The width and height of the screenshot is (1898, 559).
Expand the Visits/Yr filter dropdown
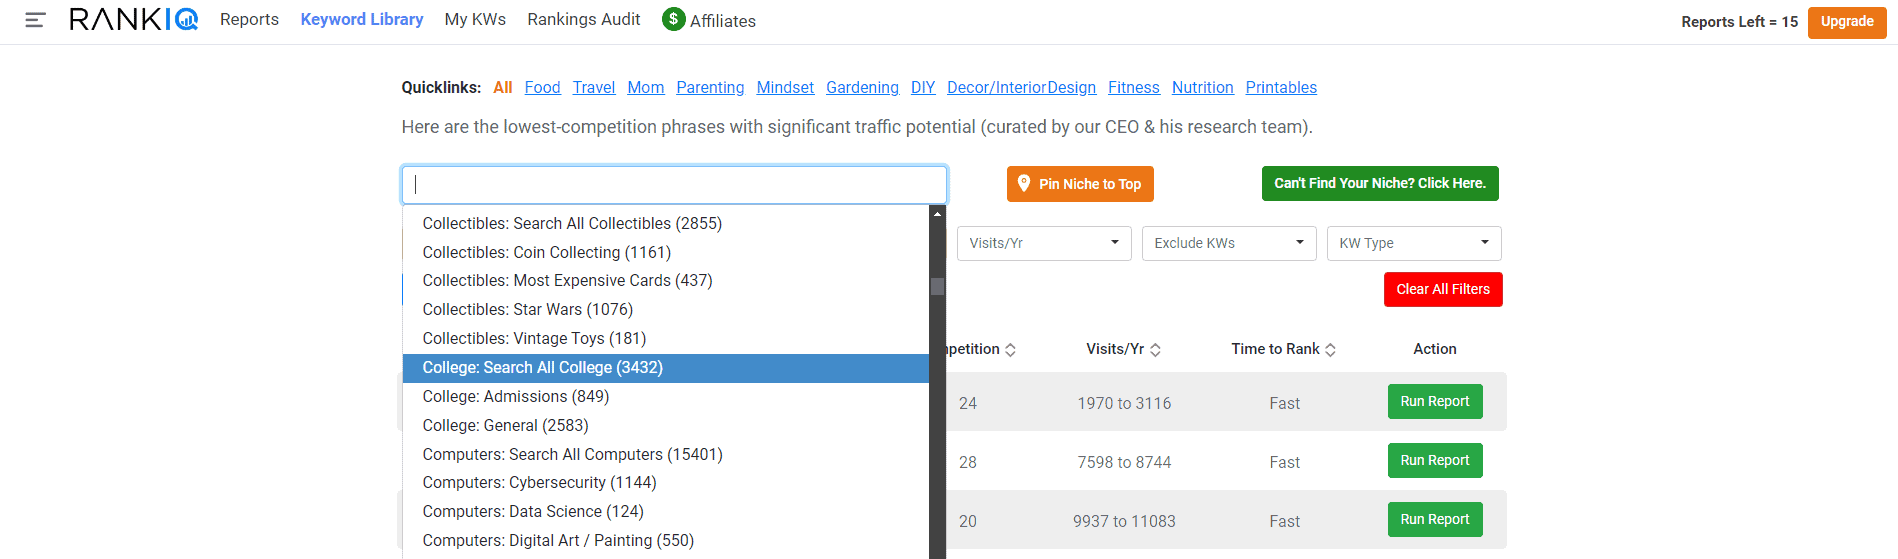click(x=1044, y=243)
